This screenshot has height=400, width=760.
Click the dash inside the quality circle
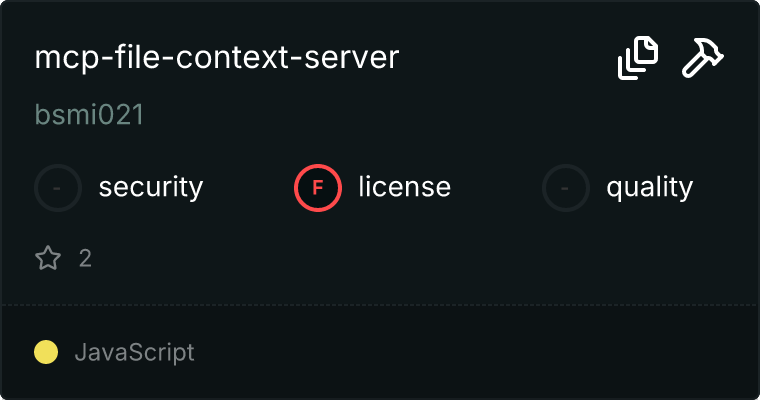coord(566,187)
